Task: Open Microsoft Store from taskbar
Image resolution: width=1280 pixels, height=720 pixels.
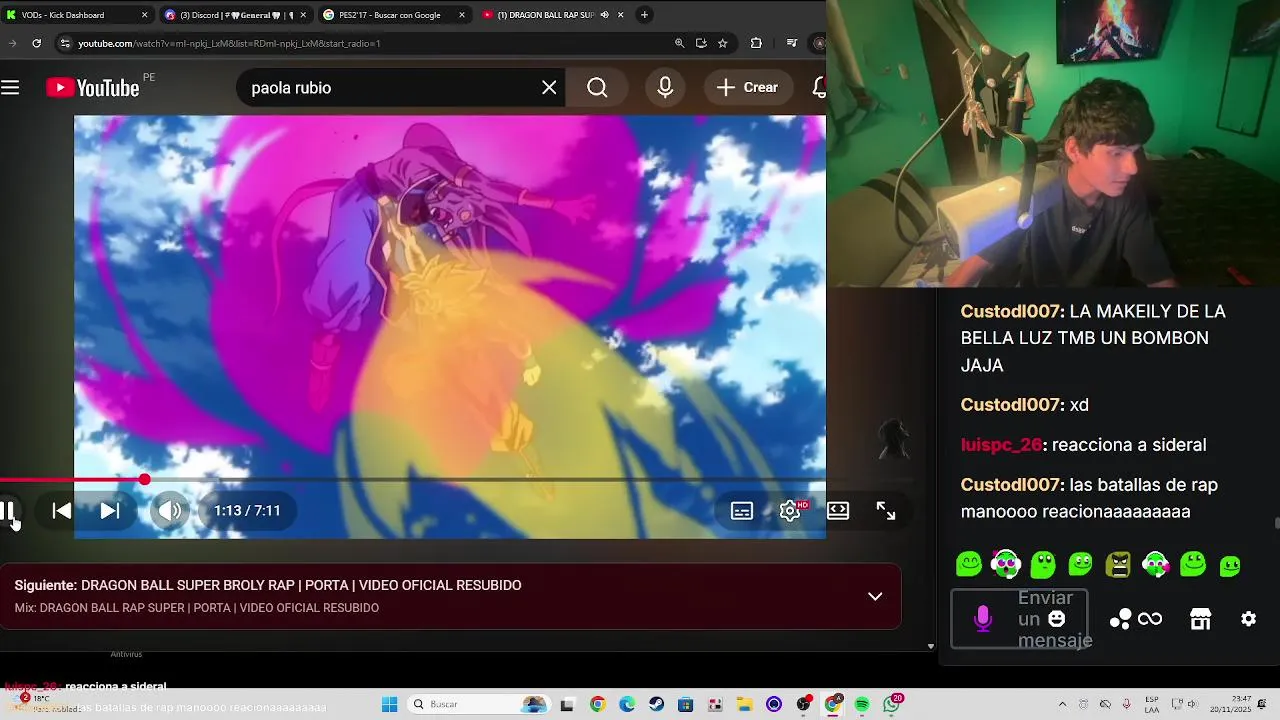Action: click(686, 704)
